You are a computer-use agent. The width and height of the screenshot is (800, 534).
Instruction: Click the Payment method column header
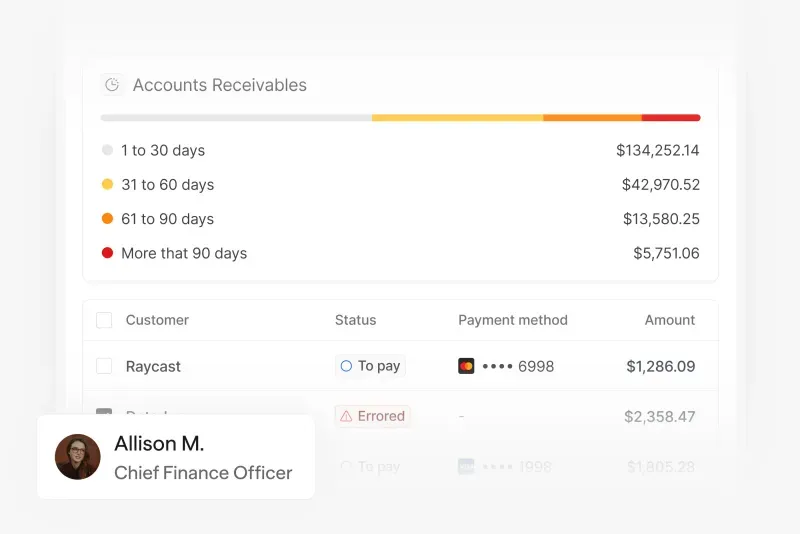click(512, 320)
